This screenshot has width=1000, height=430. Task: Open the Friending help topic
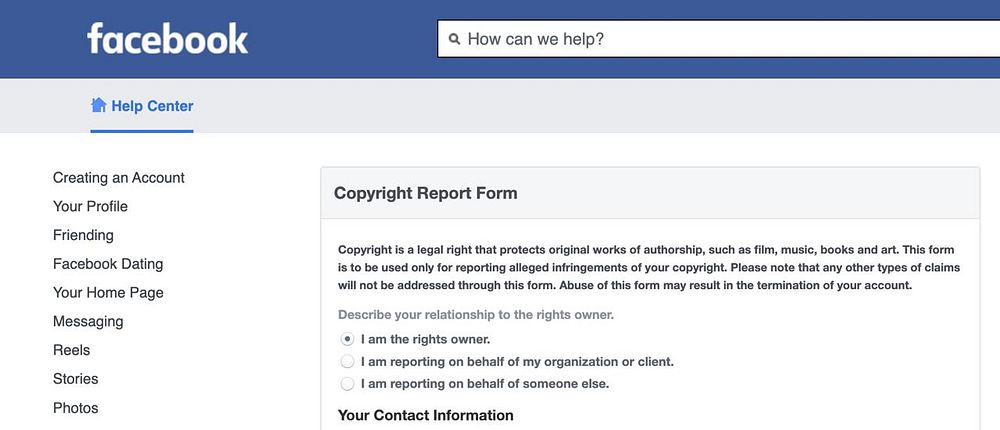pos(83,235)
